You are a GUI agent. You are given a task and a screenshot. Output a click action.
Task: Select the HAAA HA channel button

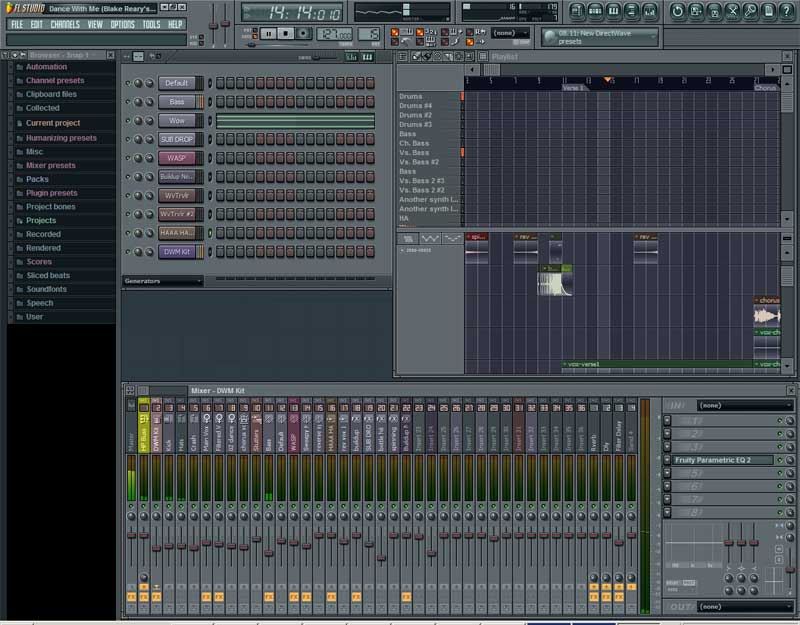(177, 233)
